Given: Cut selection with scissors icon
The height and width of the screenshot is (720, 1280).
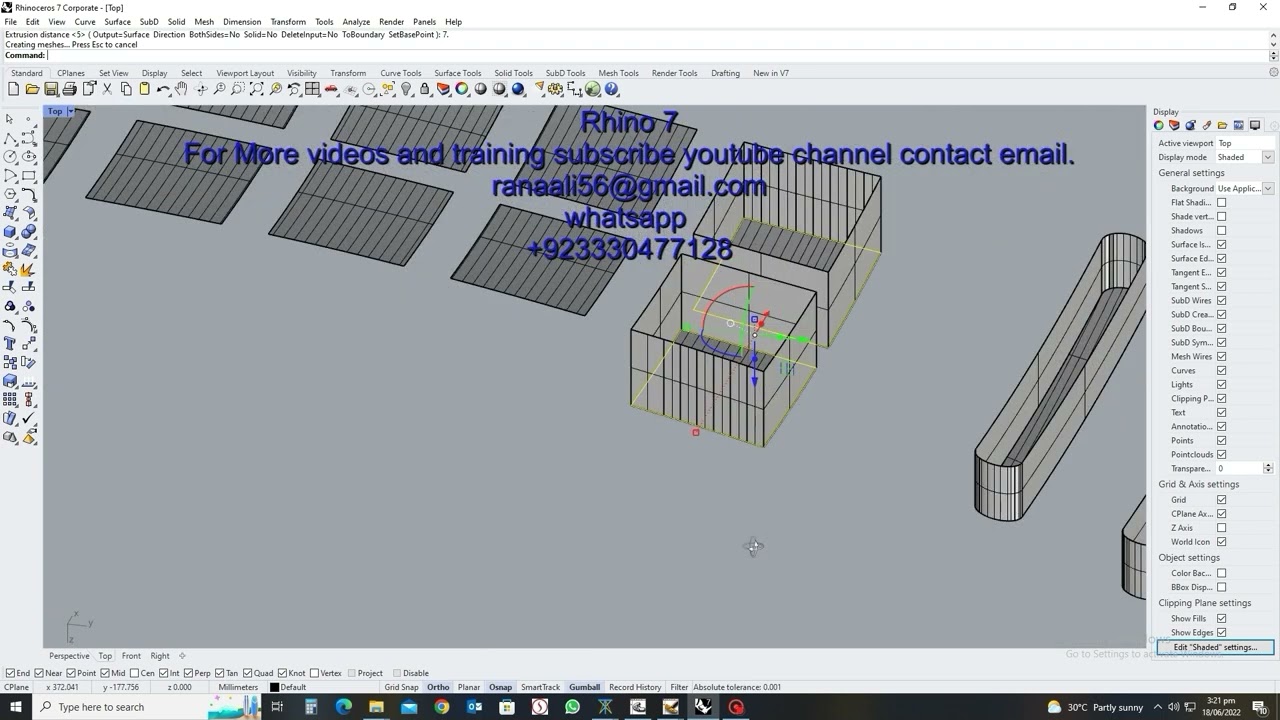Looking at the screenshot, I should pos(107,89).
